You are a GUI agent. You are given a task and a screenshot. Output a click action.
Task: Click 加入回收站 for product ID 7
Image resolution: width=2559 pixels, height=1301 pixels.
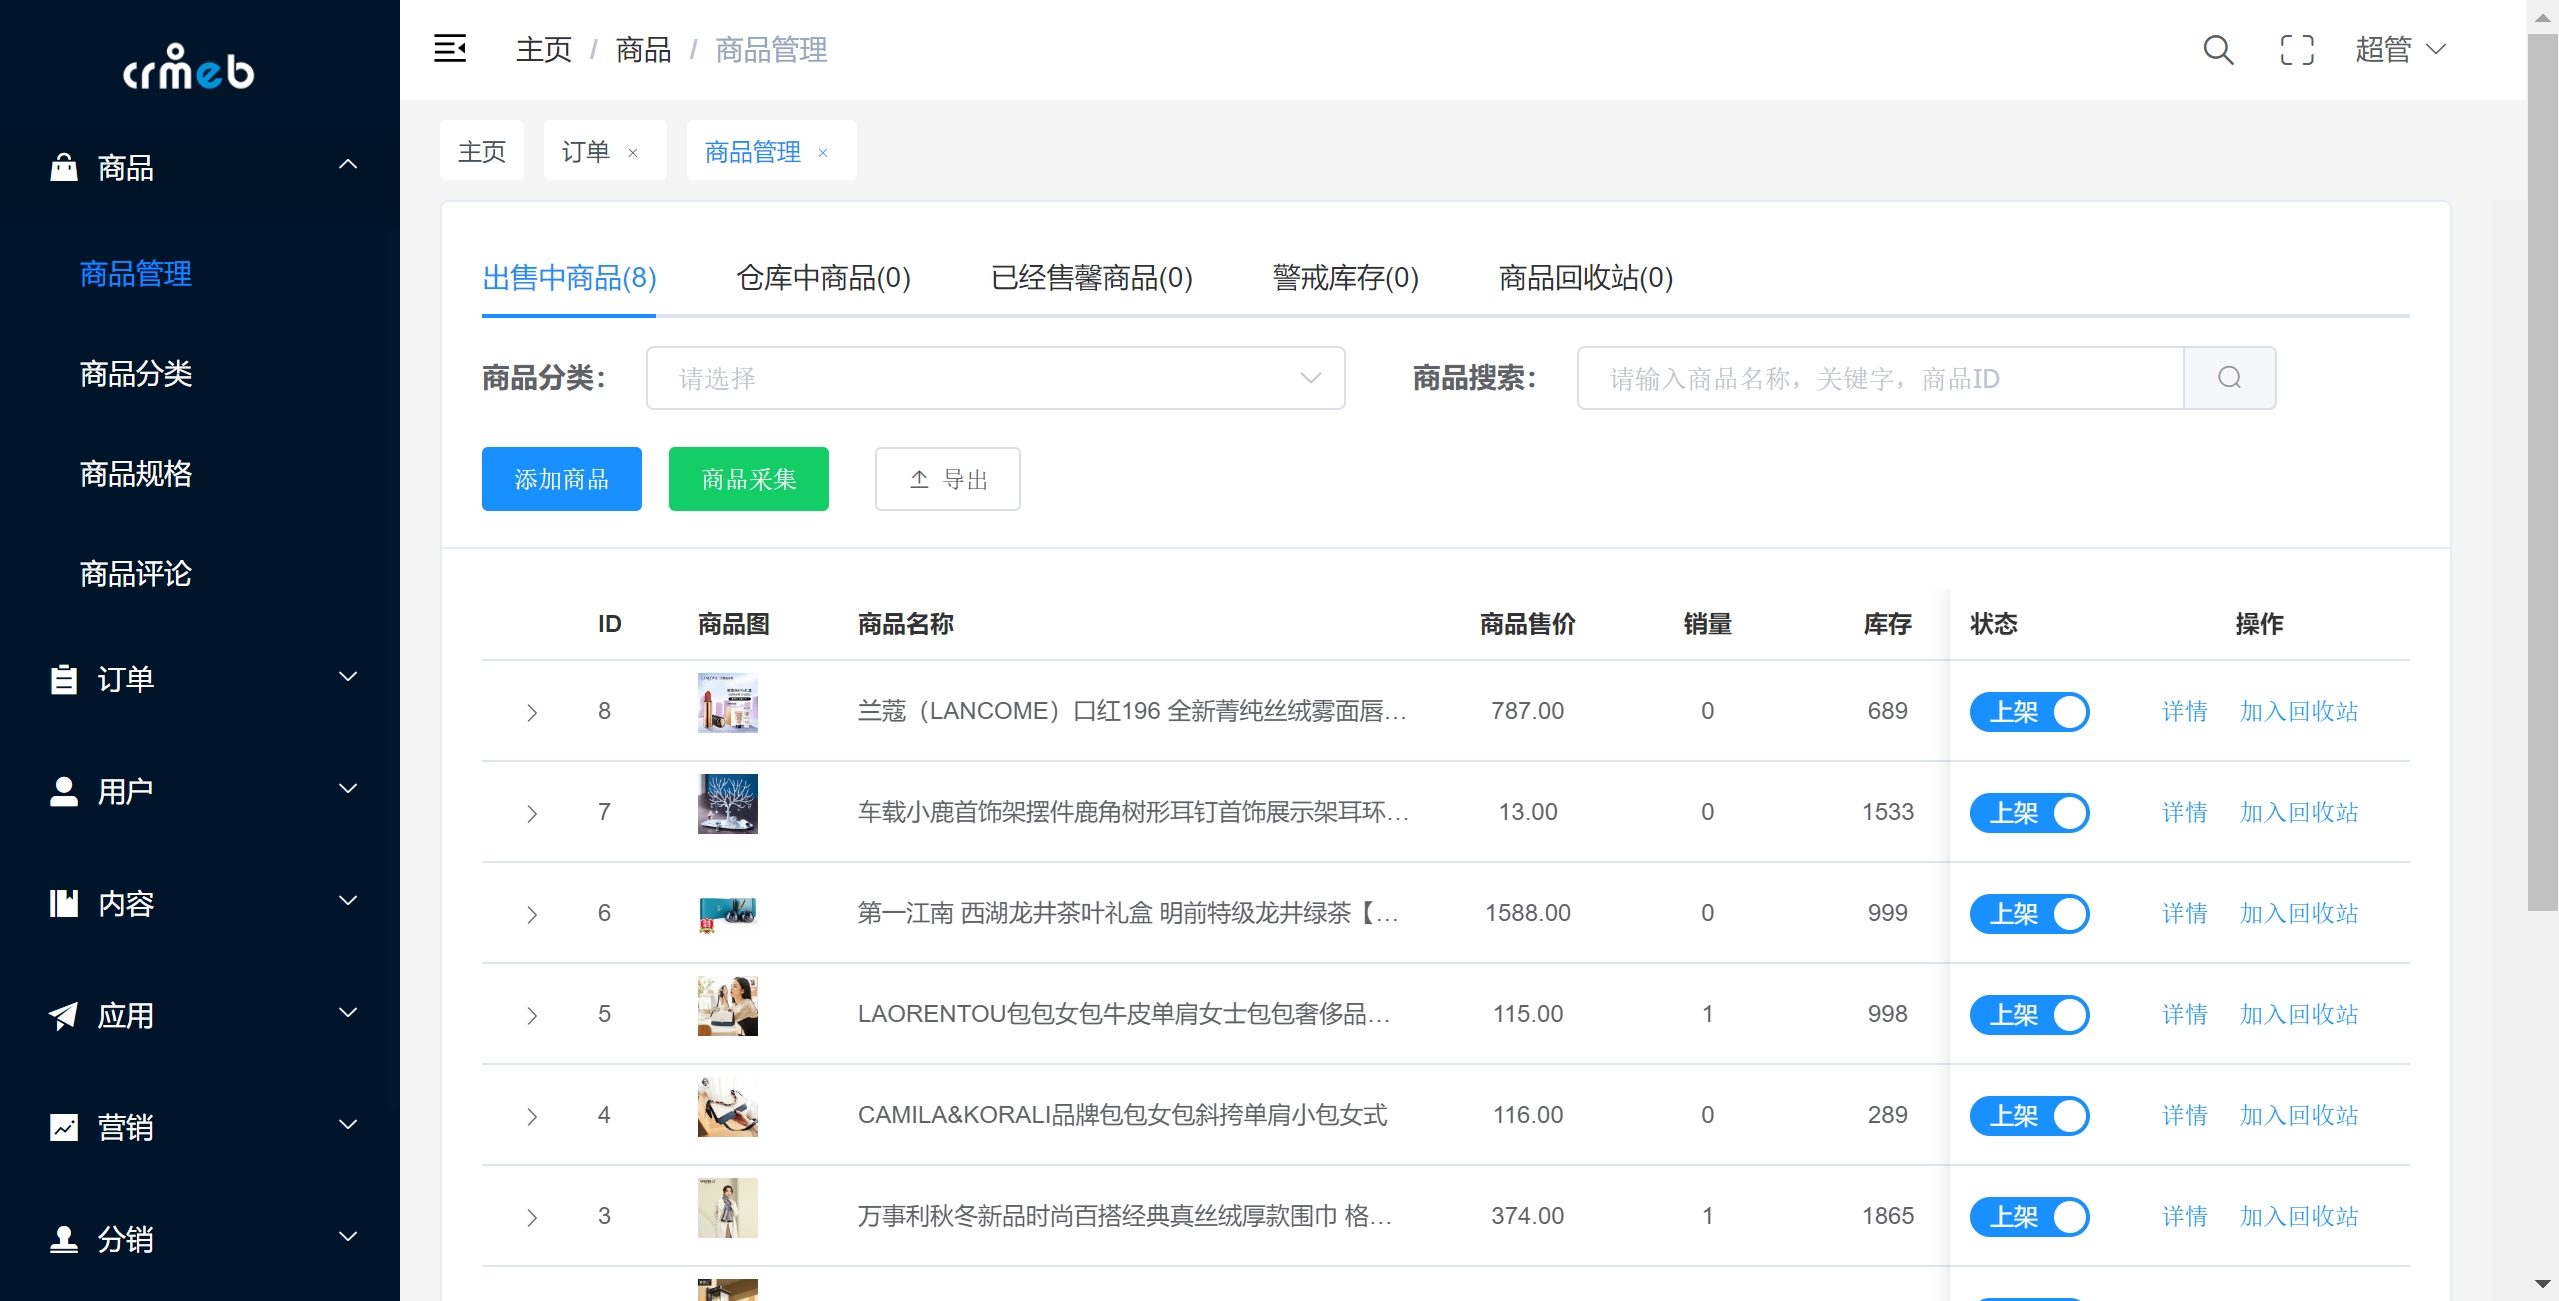2298,812
